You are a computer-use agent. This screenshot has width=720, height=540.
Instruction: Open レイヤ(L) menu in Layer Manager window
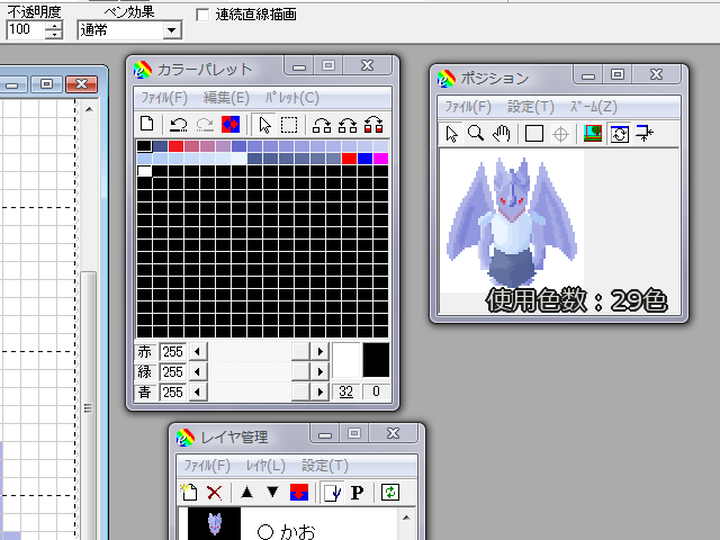(265, 466)
